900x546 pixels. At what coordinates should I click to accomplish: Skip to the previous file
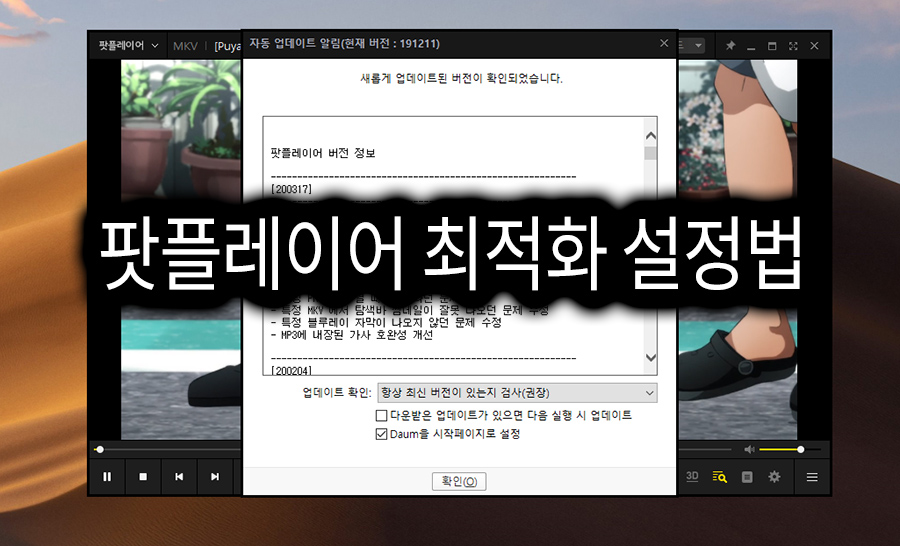[179, 477]
